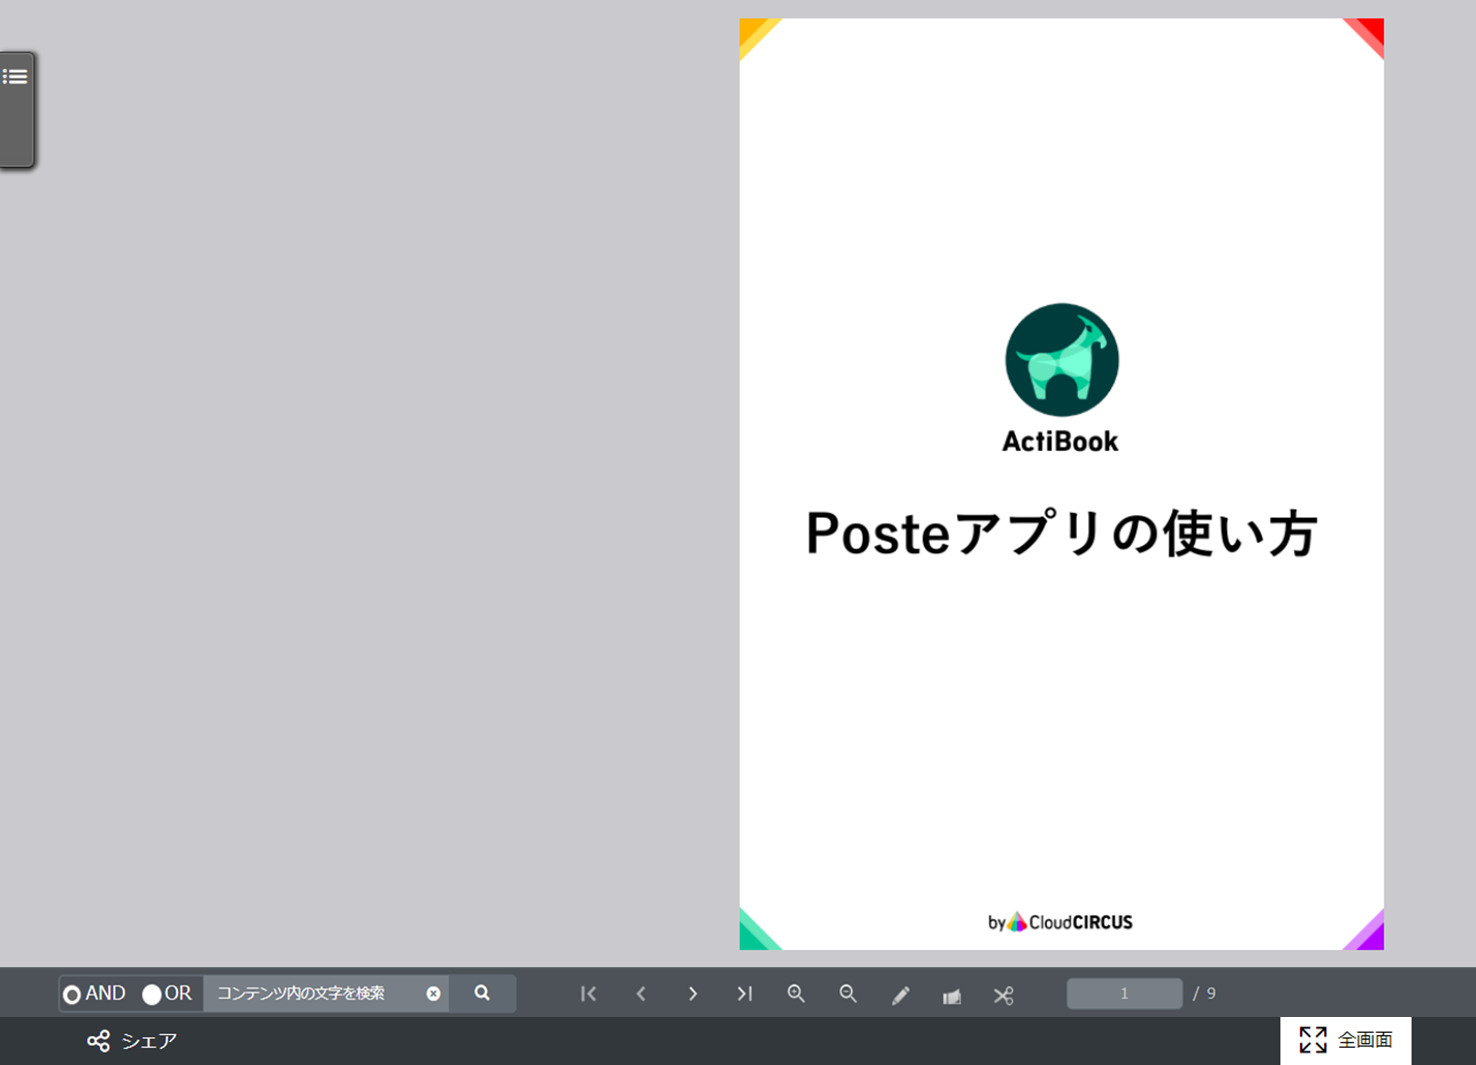This screenshot has width=1476, height=1065.
Task: Click the Posteアプリの使い方 title text
Action: [1061, 533]
